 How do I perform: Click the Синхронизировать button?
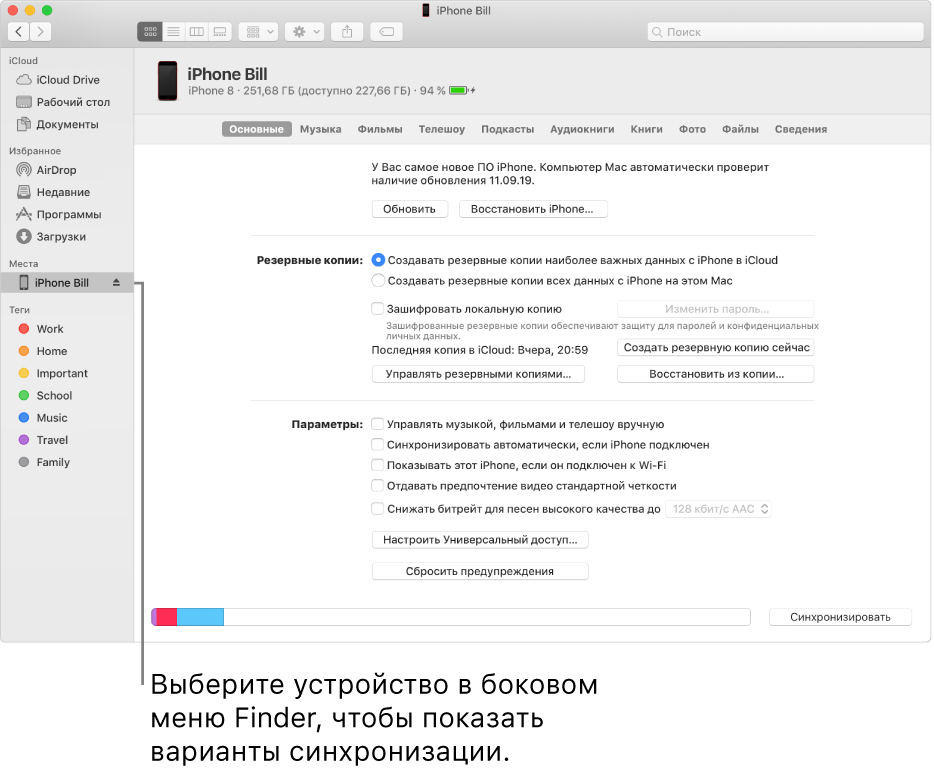[x=840, y=617]
